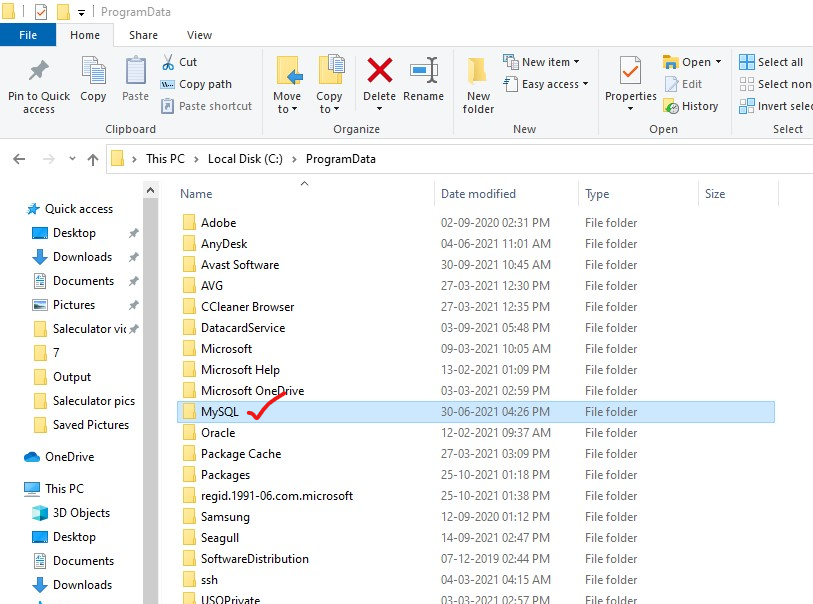Click the red Delete X icon
Screen dimensions: 813x604
[380, 71]
